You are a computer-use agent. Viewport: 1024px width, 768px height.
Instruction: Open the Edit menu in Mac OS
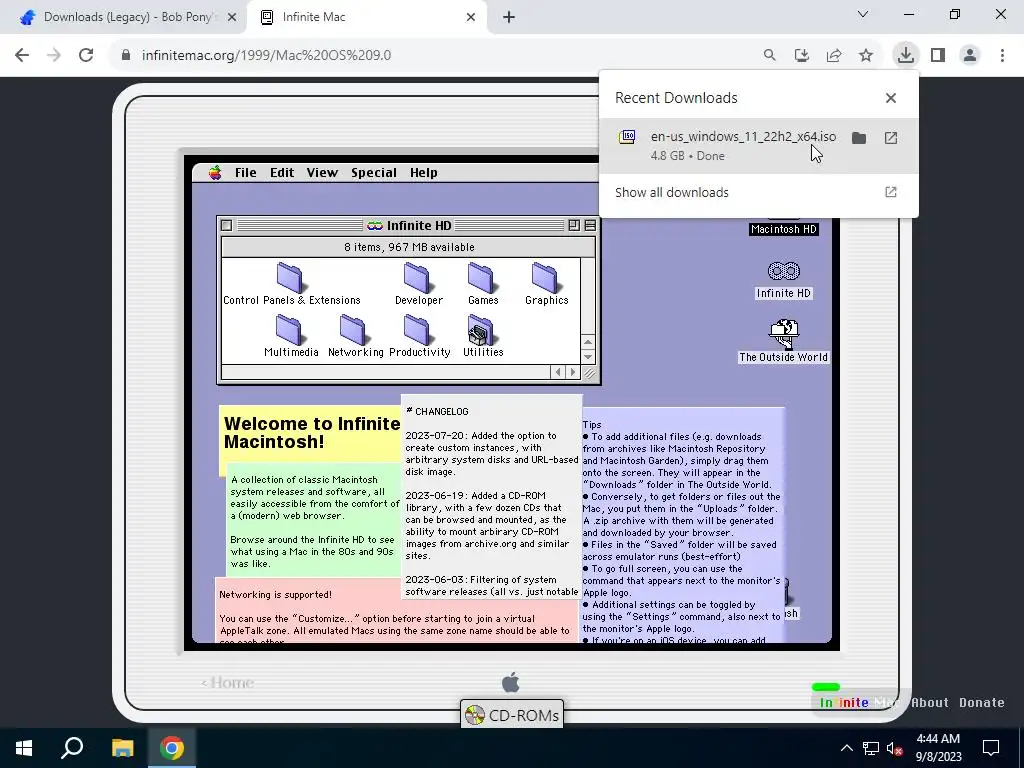282,172
